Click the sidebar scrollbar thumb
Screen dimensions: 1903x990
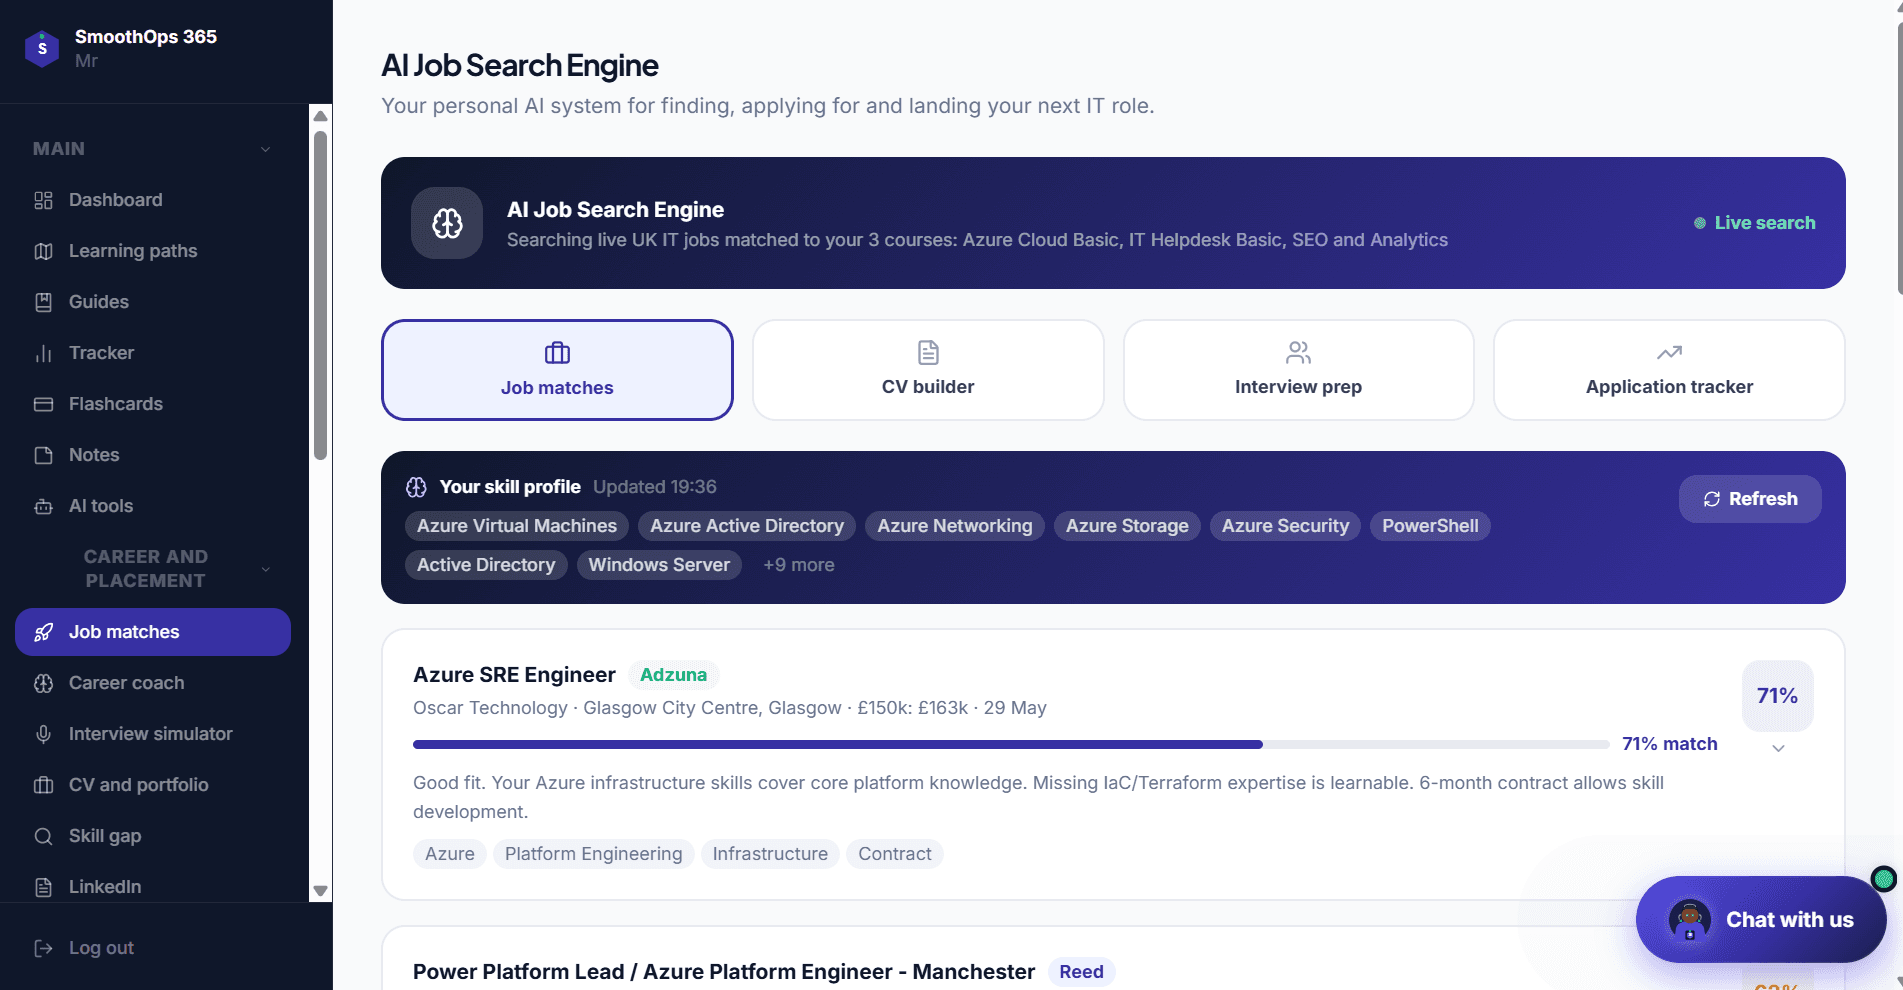320,295
